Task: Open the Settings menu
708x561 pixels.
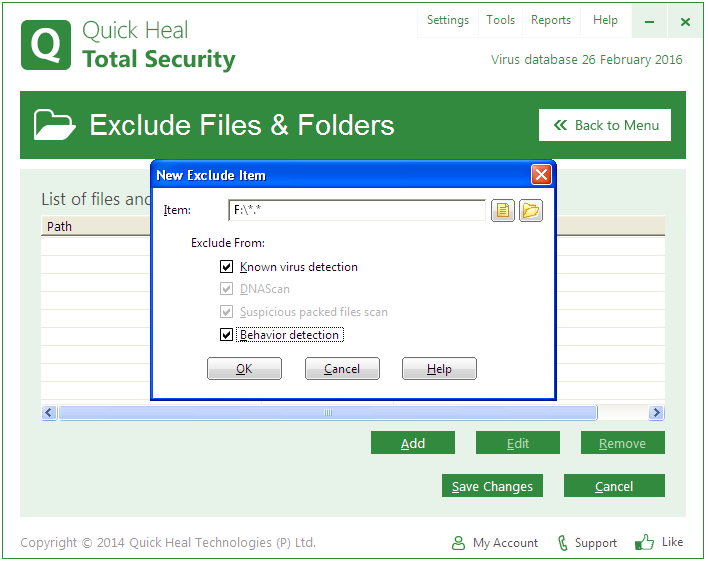Action: tap(447, 20)
